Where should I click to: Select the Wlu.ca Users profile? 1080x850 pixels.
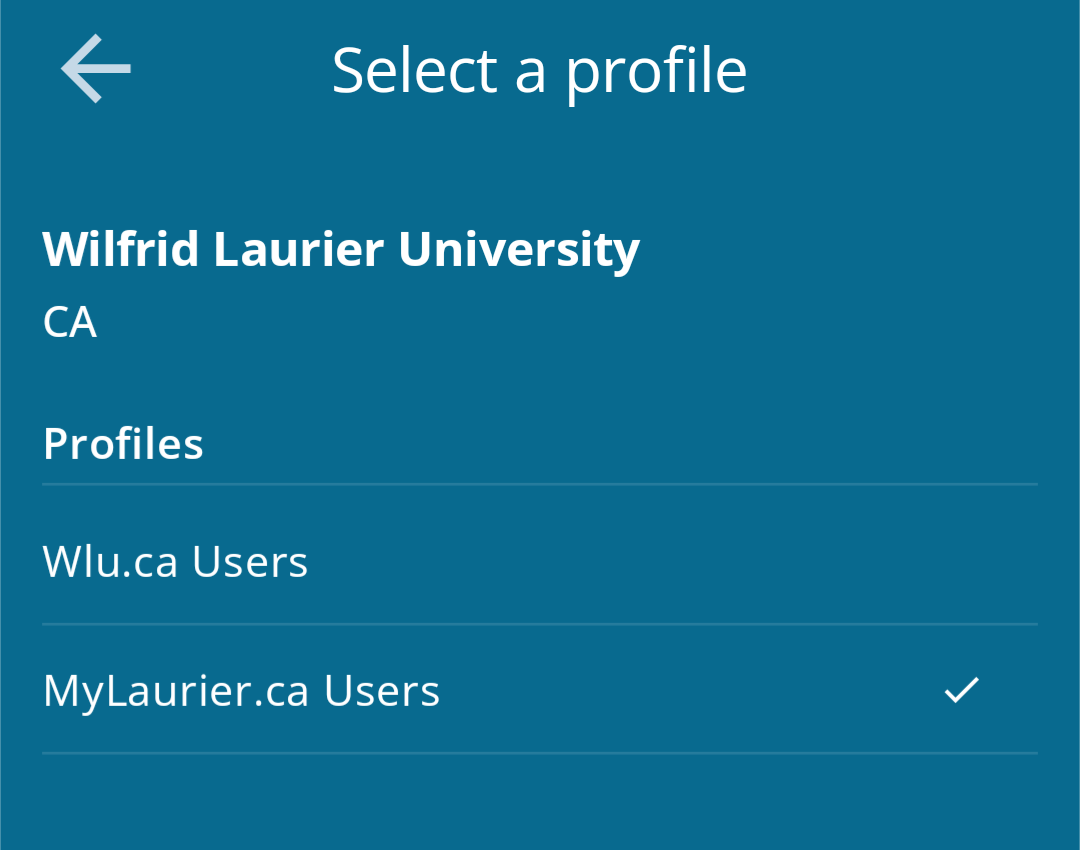176,562
